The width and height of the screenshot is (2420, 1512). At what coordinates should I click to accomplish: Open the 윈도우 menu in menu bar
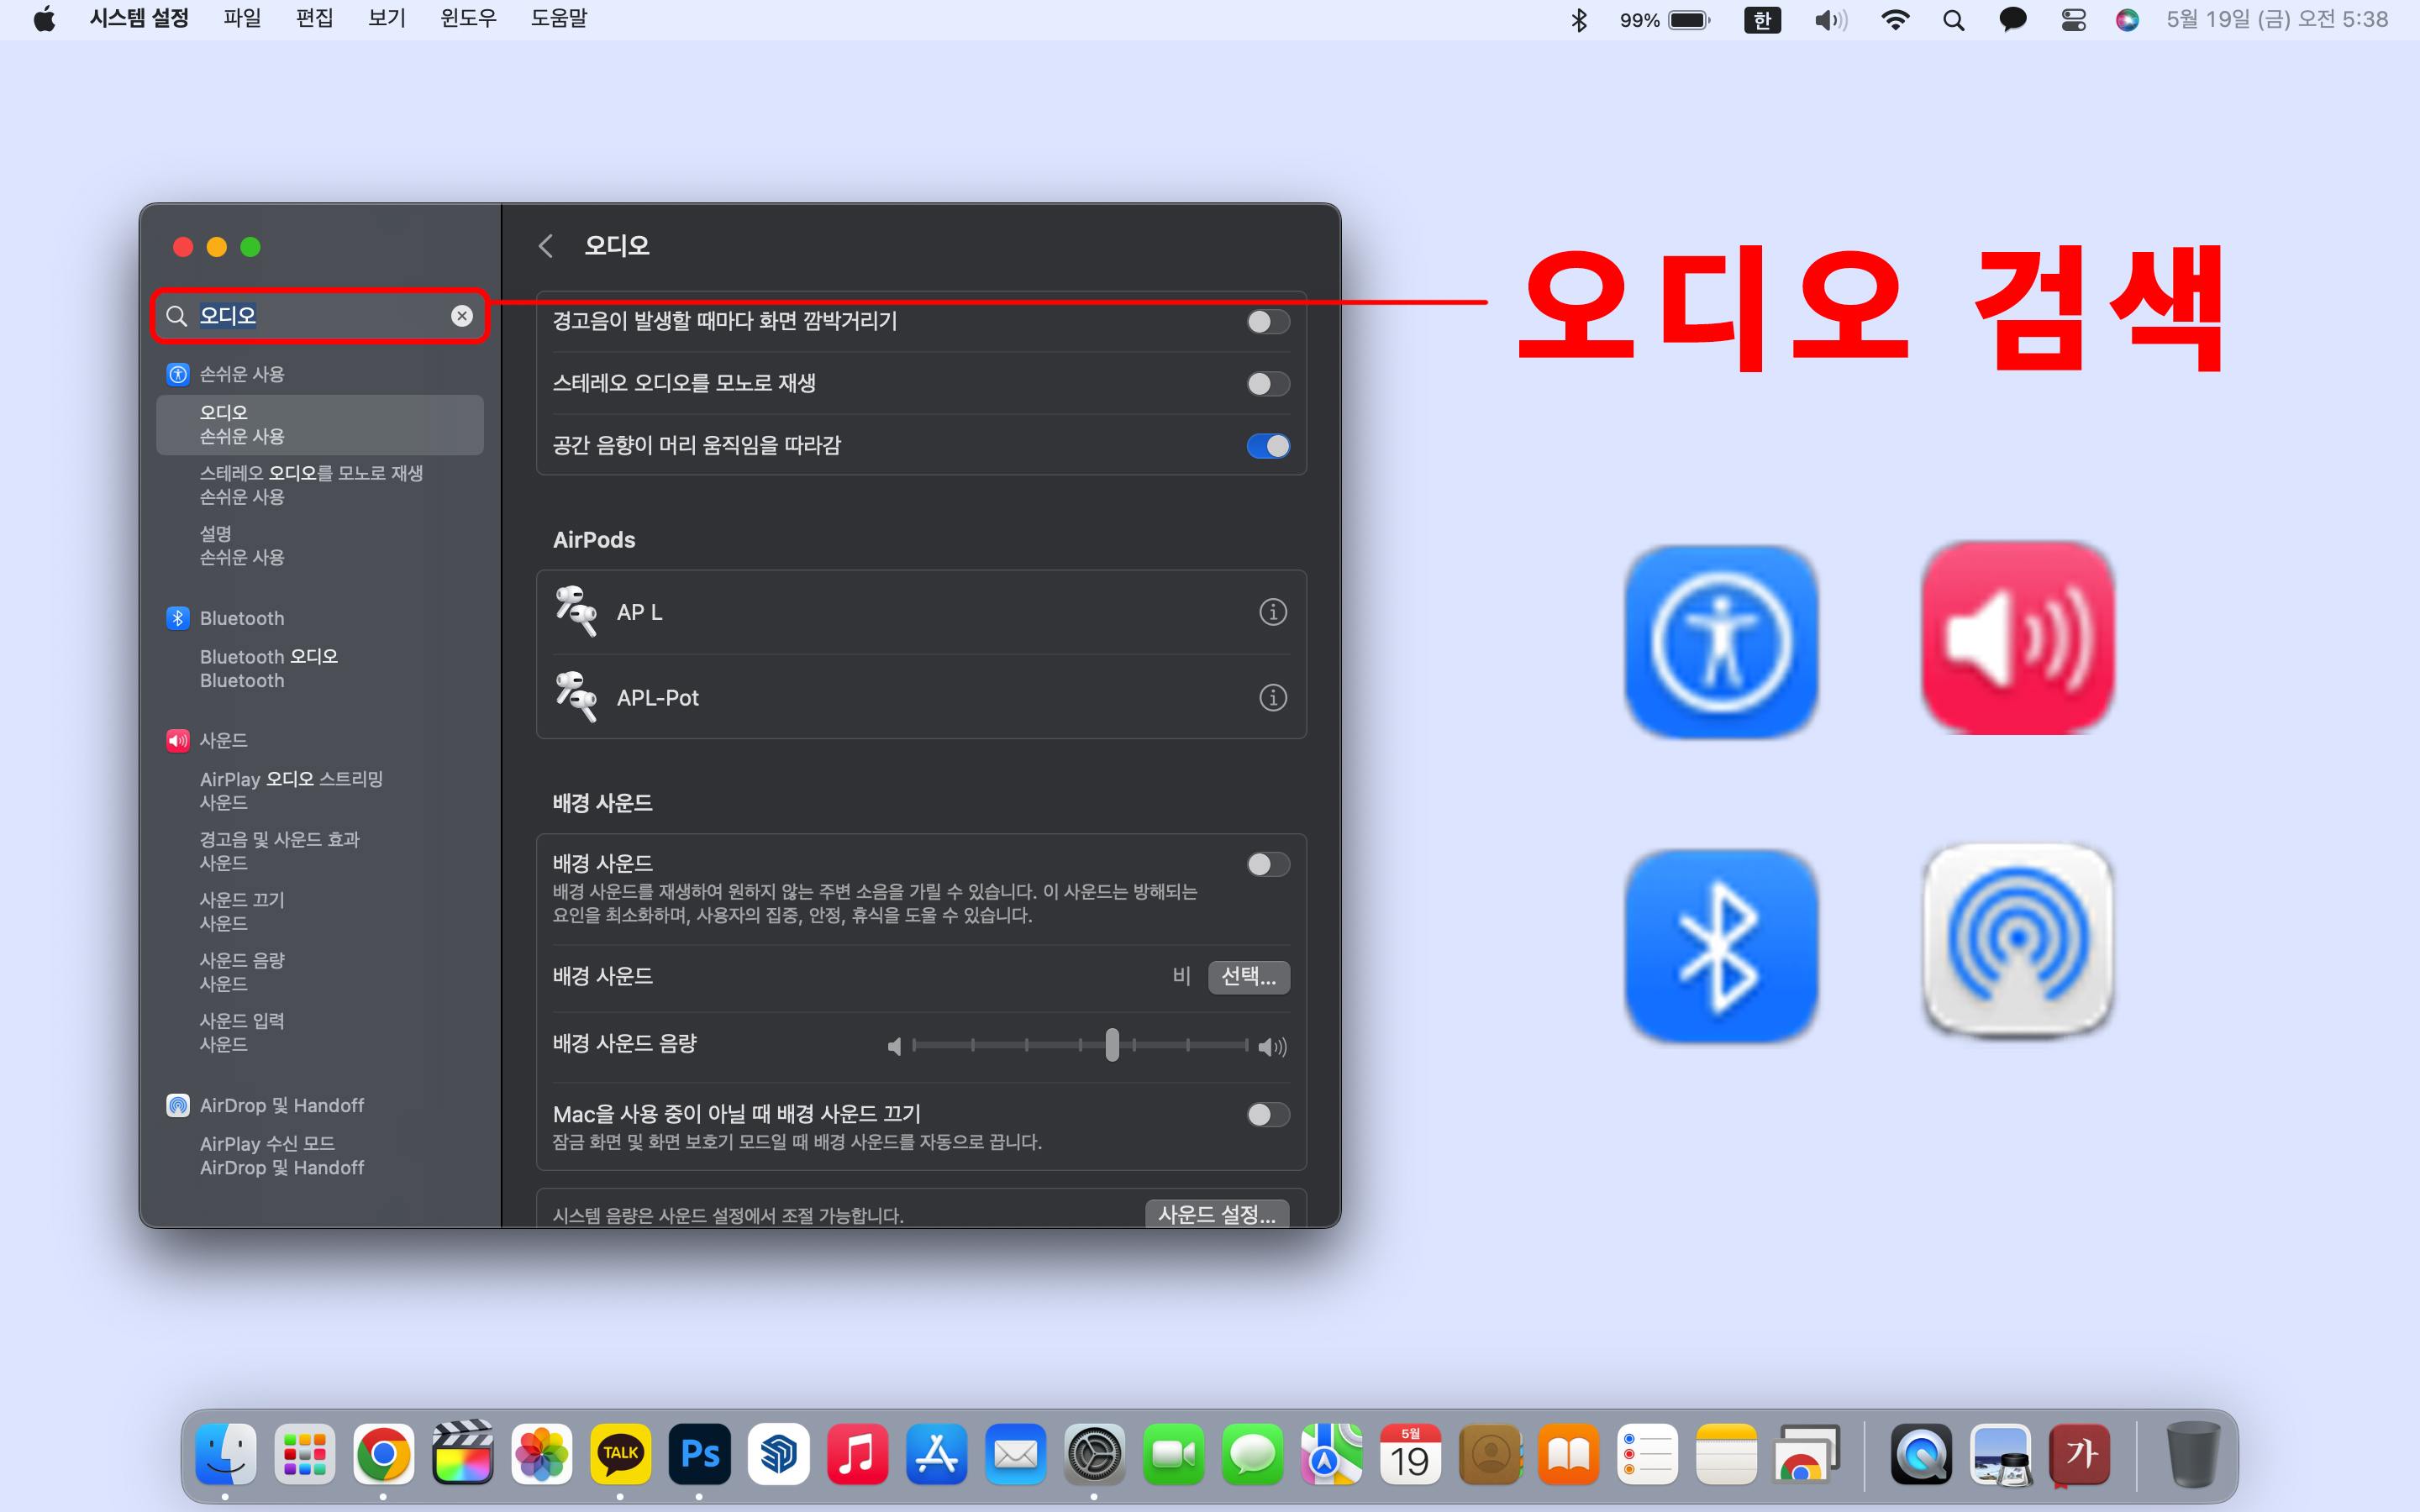click(468, 19)
